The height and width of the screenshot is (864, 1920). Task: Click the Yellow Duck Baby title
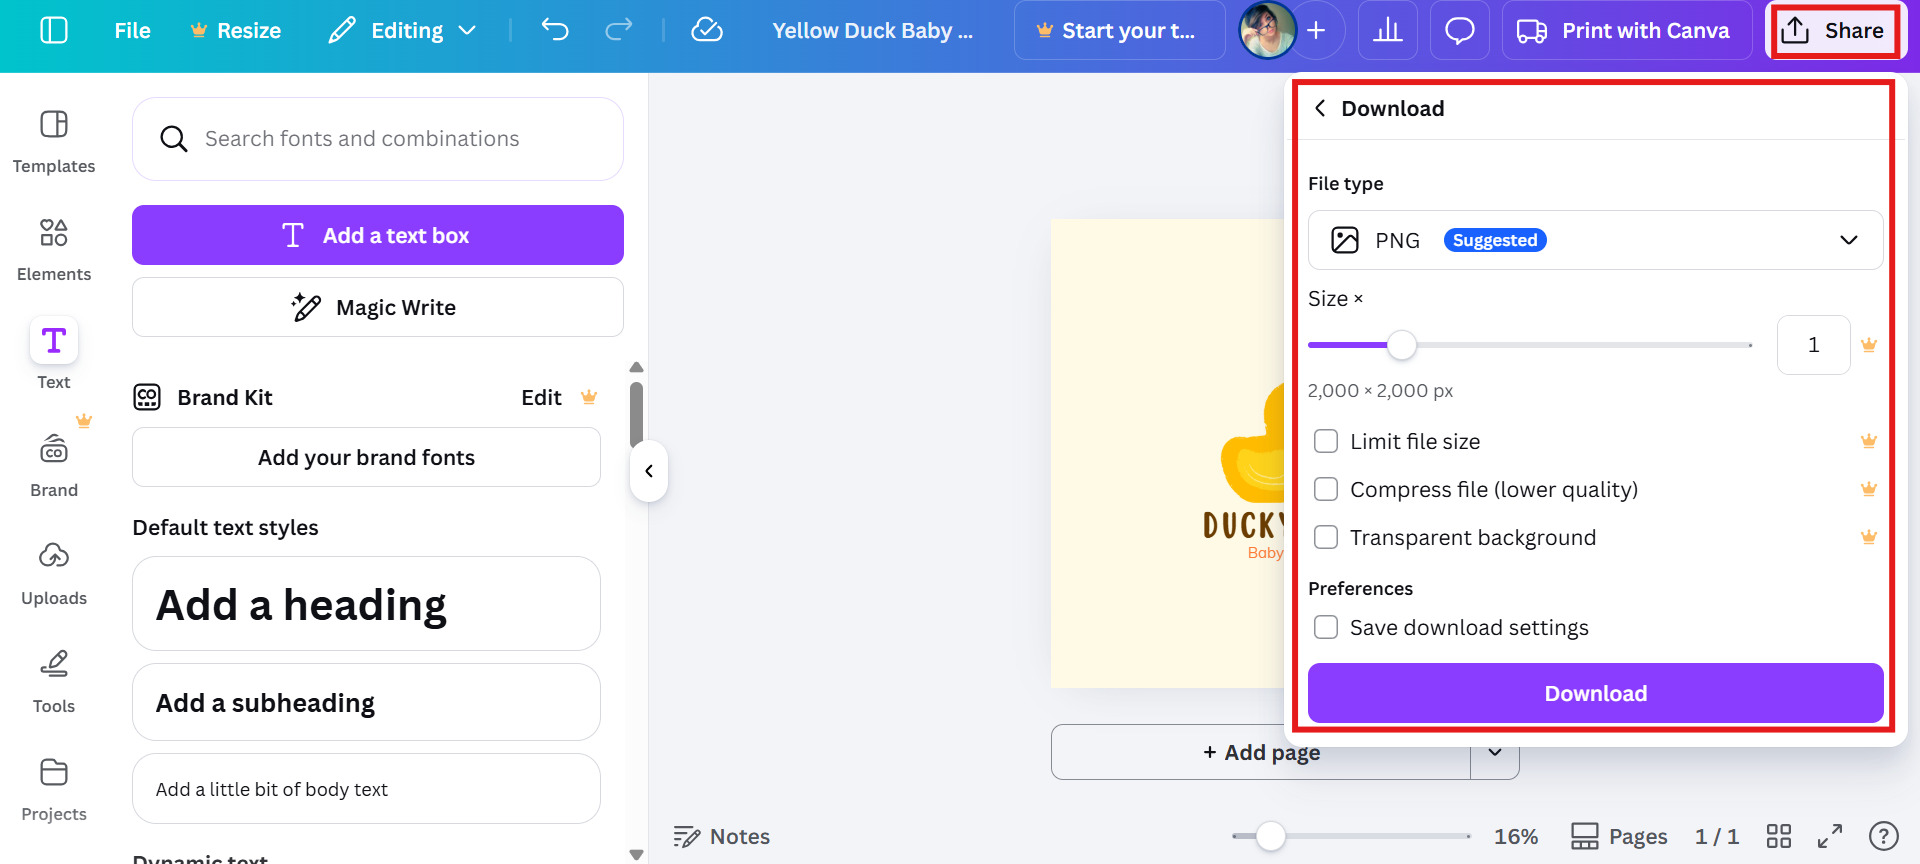(x=872, y=30)
